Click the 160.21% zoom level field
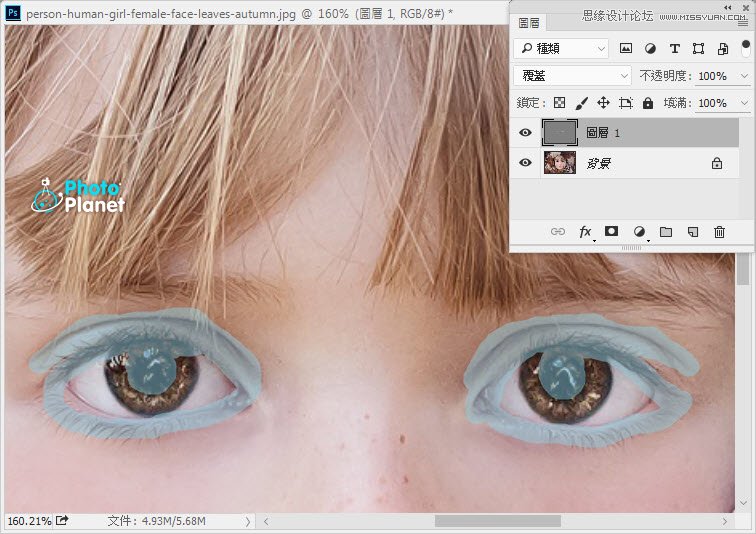756x534 pixels. point(29,521)
